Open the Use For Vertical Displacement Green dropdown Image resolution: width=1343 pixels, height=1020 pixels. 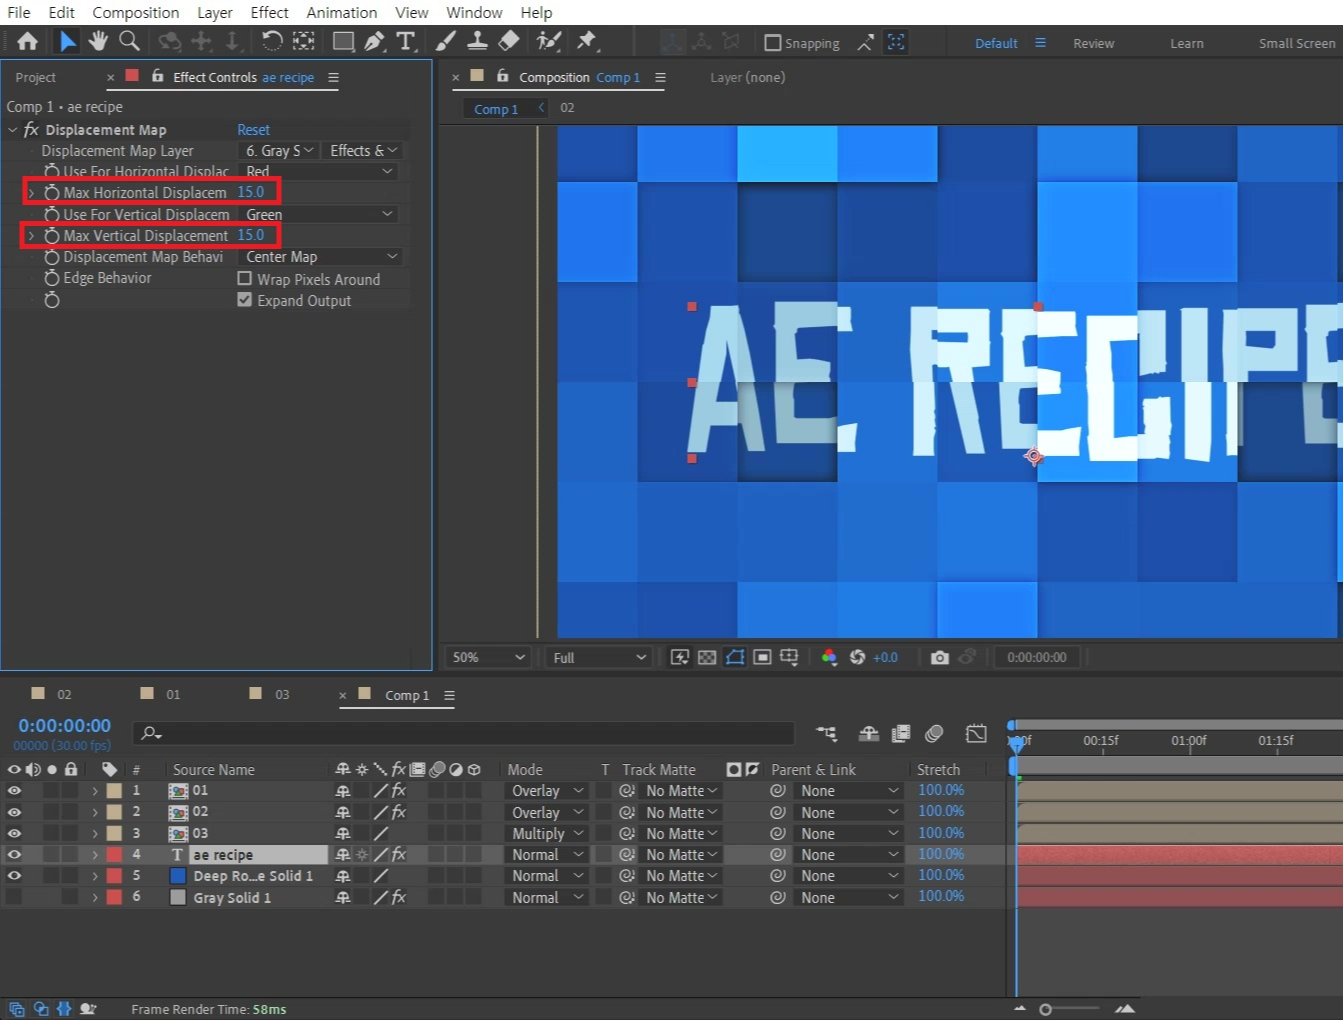[x=319, y=214]
